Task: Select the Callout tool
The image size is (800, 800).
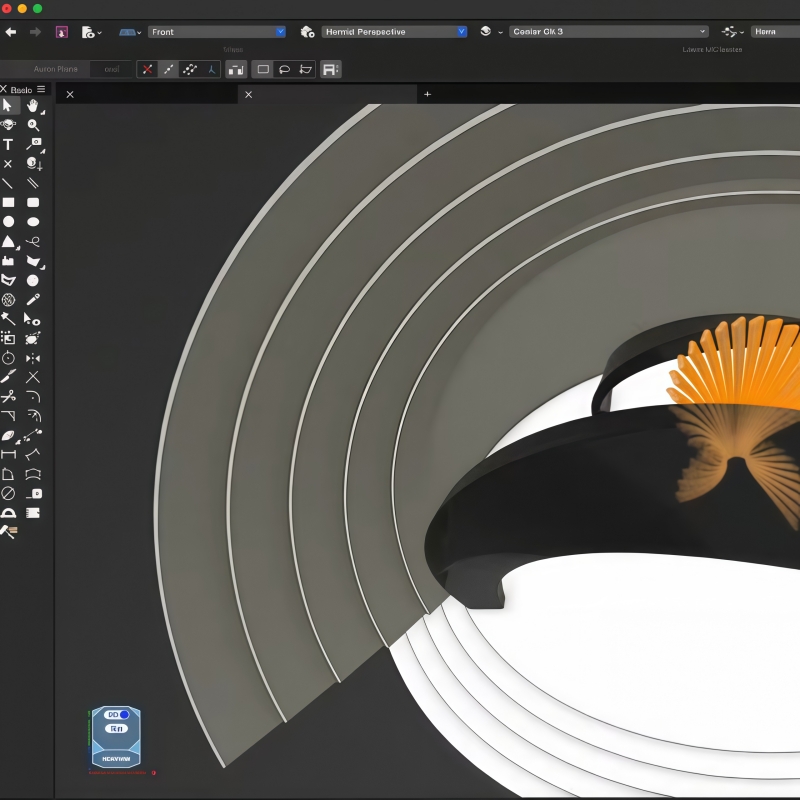Action: [x=34, y=144]
